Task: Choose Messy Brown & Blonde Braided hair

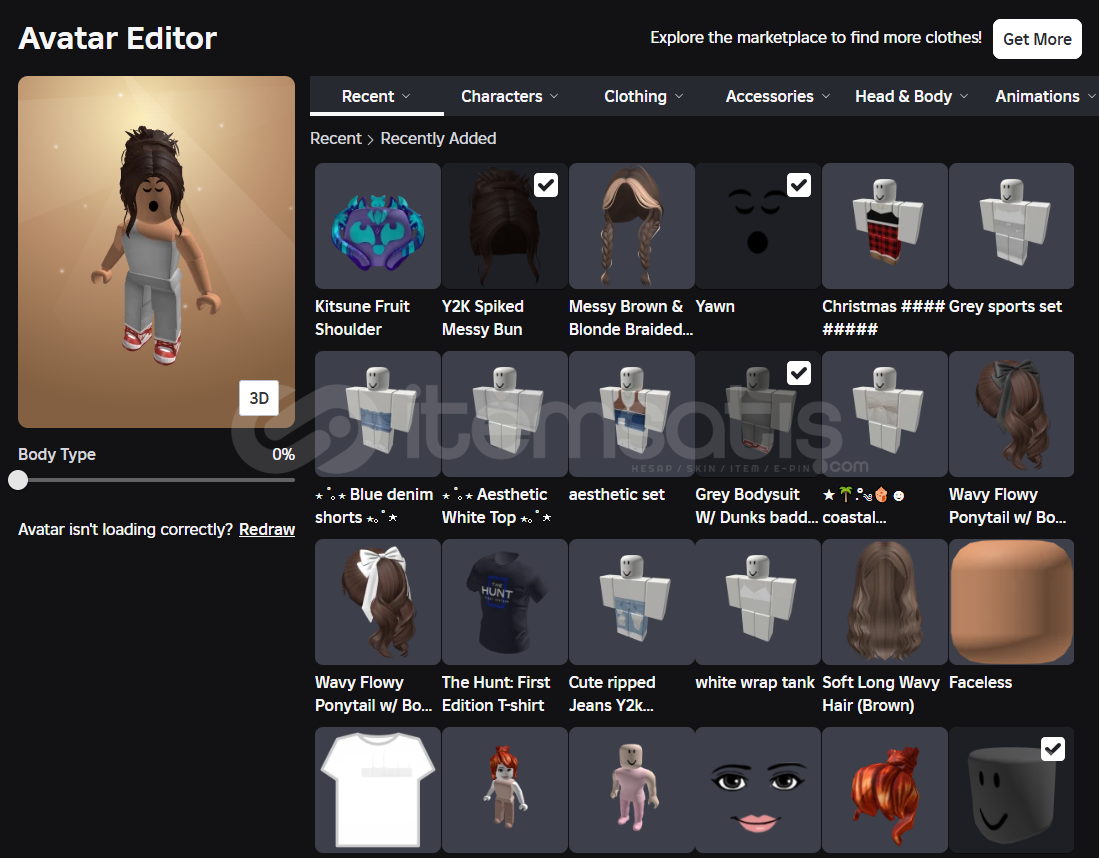Action: coord(631,227)
